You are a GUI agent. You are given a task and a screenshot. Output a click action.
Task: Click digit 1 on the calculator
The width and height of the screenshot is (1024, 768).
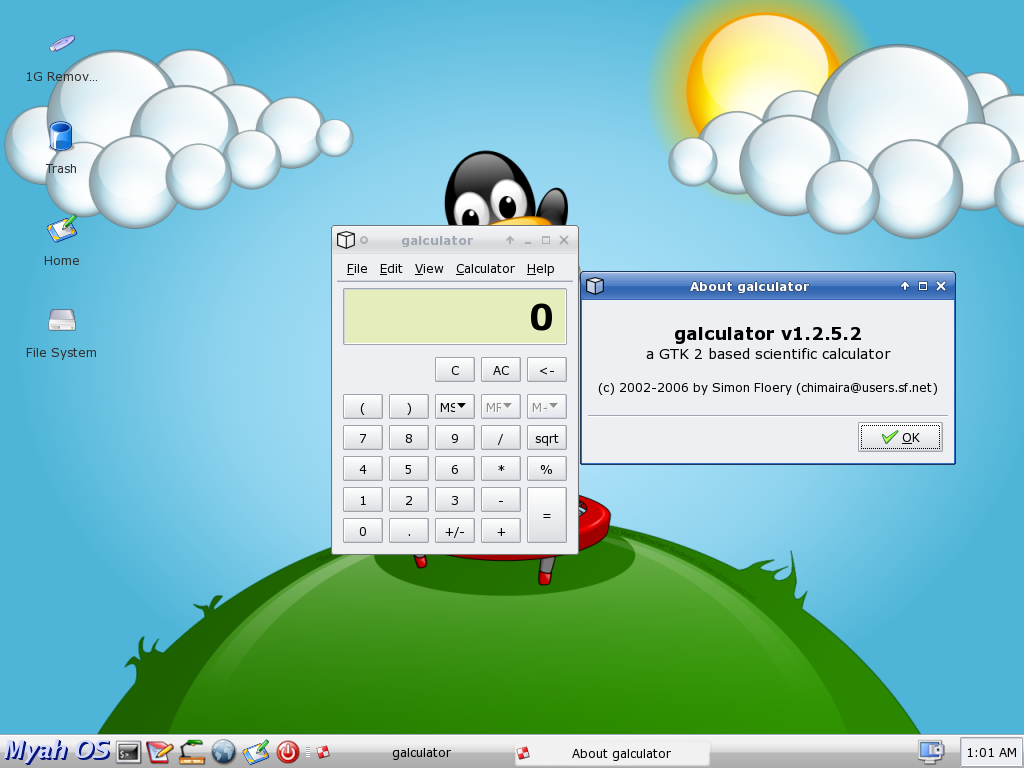[362, 500]
